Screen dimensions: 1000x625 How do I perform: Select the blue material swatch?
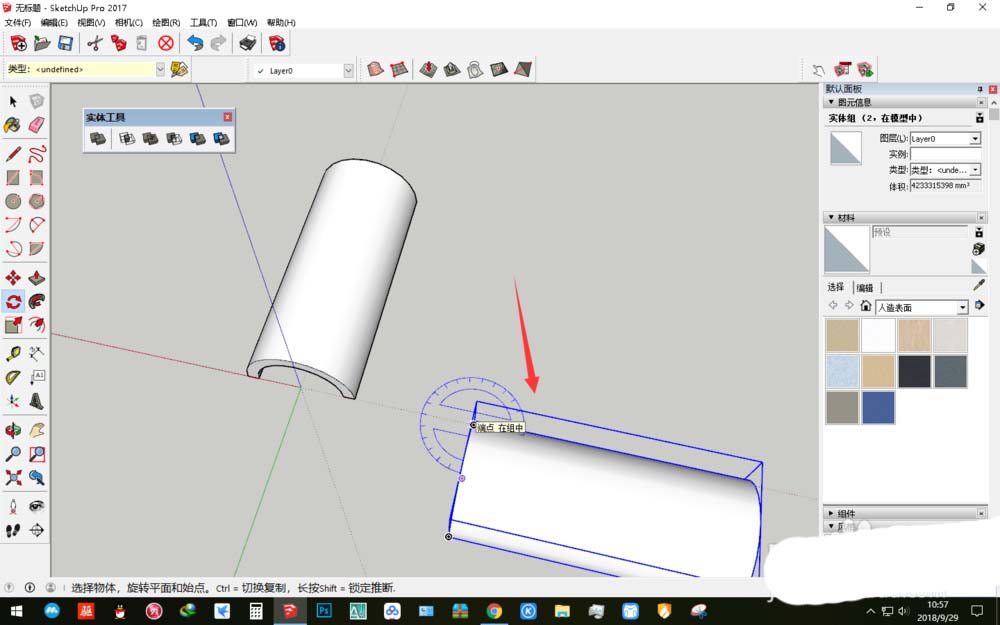pyautogui.click(x=878, y=408)
